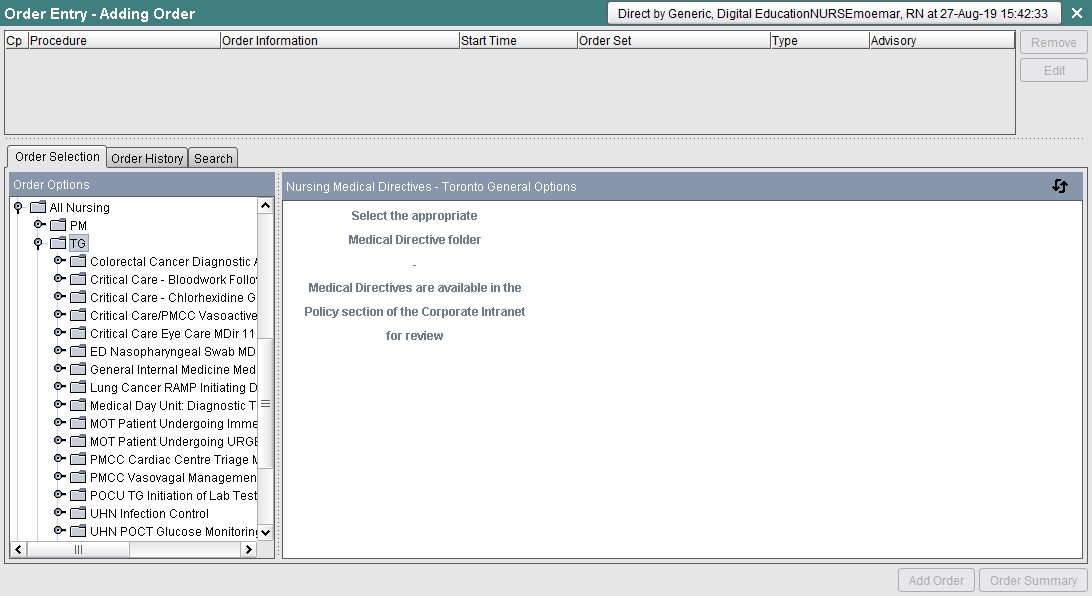Collapse the TG tree node
1092x596 pixels.
38,244
